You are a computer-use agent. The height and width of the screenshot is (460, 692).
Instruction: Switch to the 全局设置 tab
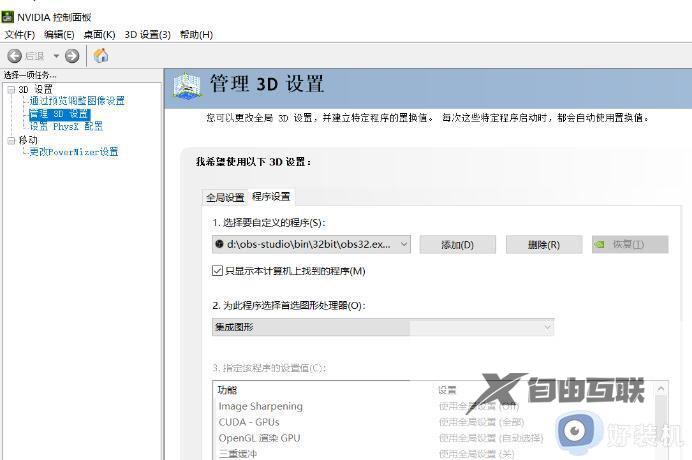[x=225, y=197]
